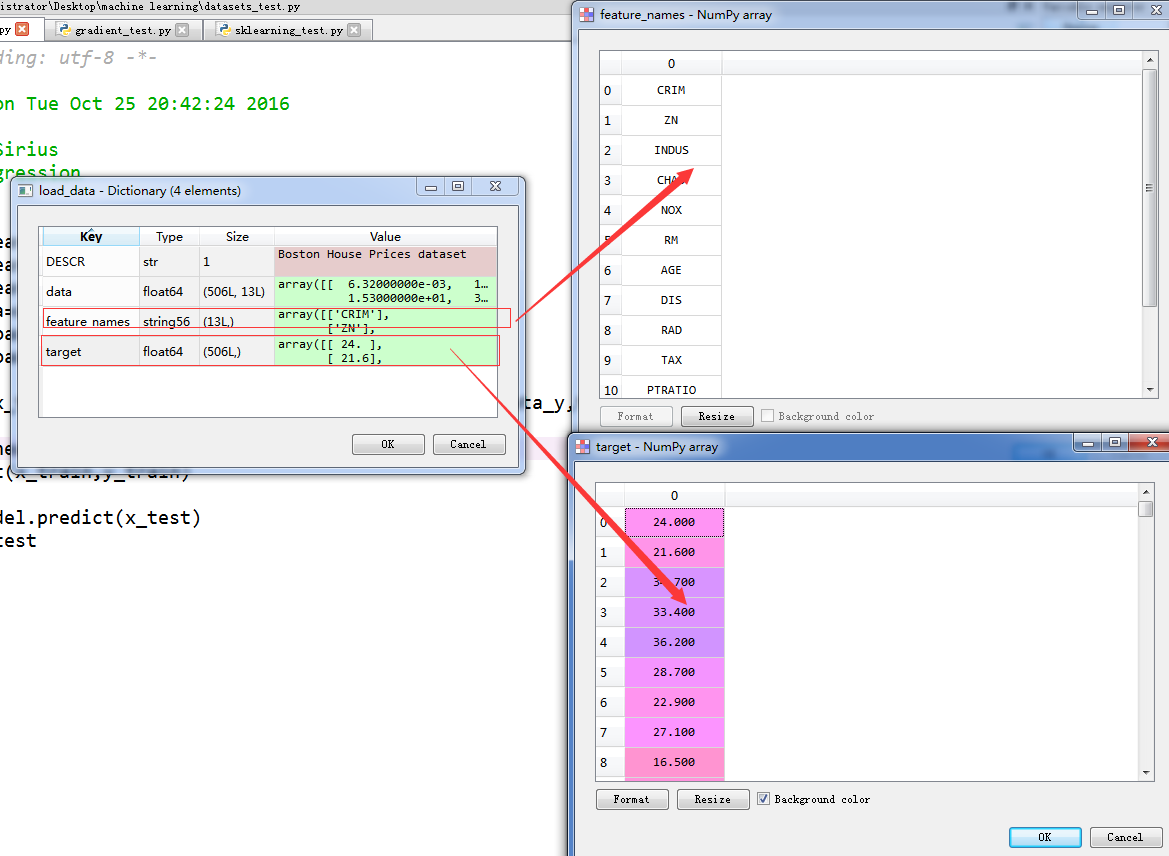1169x856 pixels.
Task: Click the feature_names scrollbar up arrow
Action: tap(1150, 60)
